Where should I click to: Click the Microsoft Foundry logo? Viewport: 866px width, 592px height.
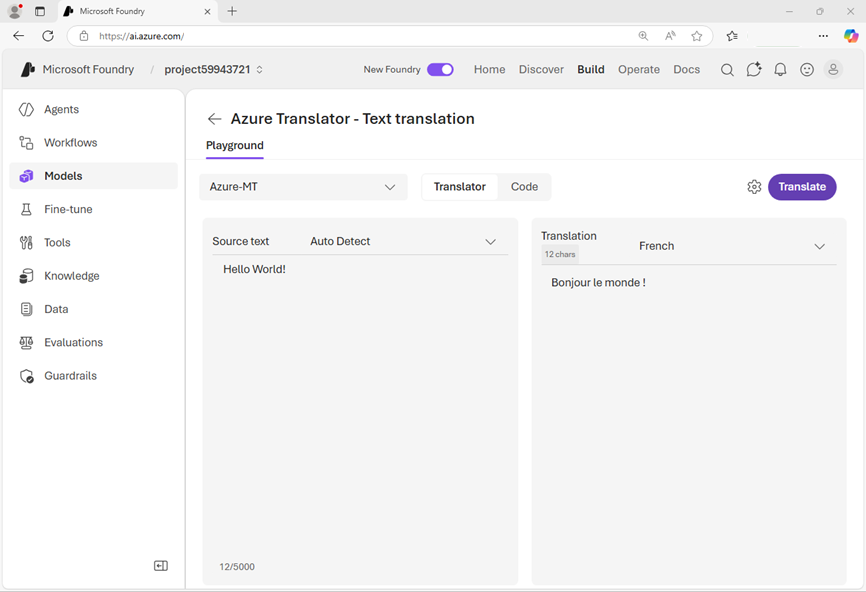click(x=28, y=70)
